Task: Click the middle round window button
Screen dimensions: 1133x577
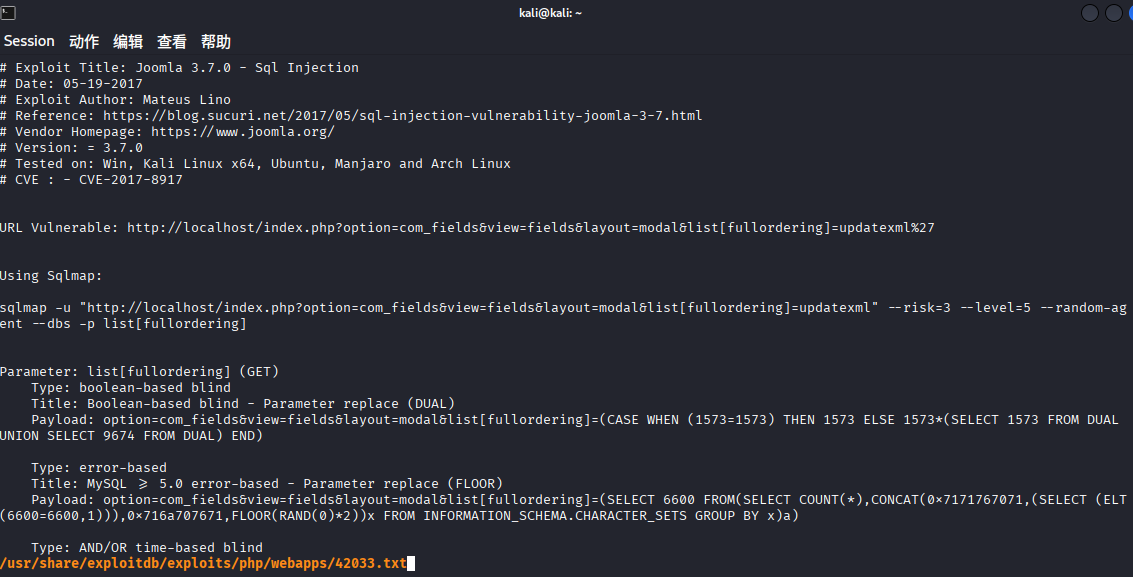Action: coord(1113,13)
